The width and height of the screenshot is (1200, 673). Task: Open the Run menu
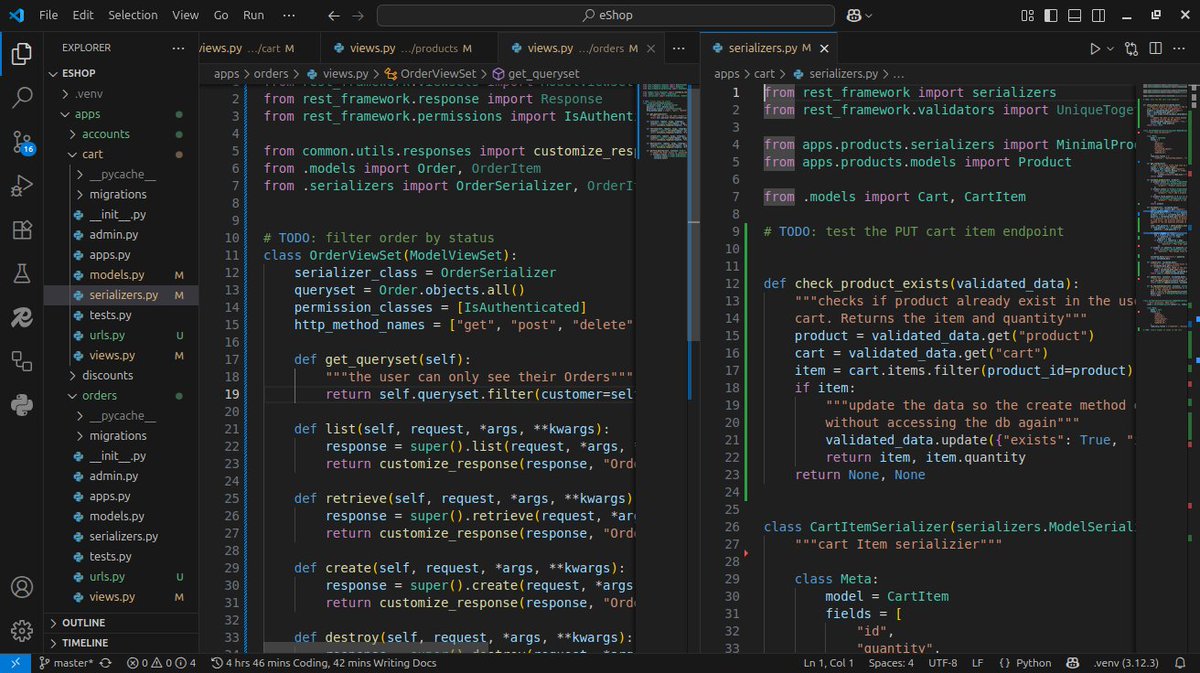click(x=254, y=16)
